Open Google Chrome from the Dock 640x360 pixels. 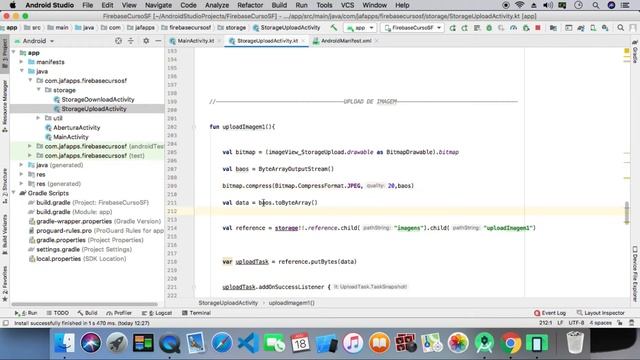click(x=510, y=343)
